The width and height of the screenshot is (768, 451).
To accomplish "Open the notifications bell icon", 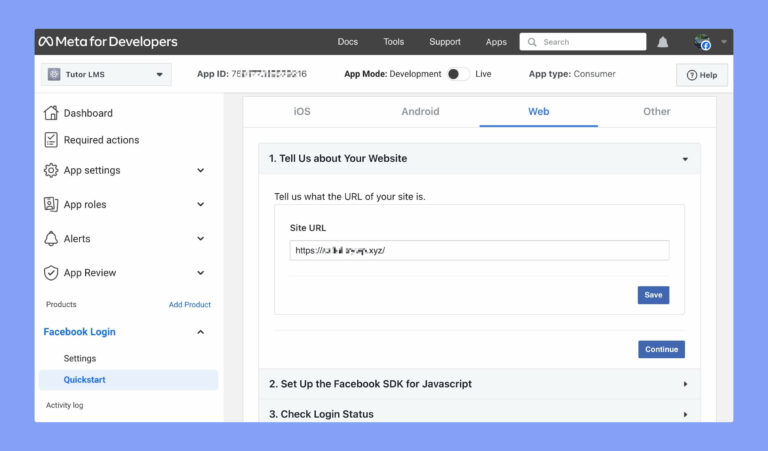I will [663, 42].
